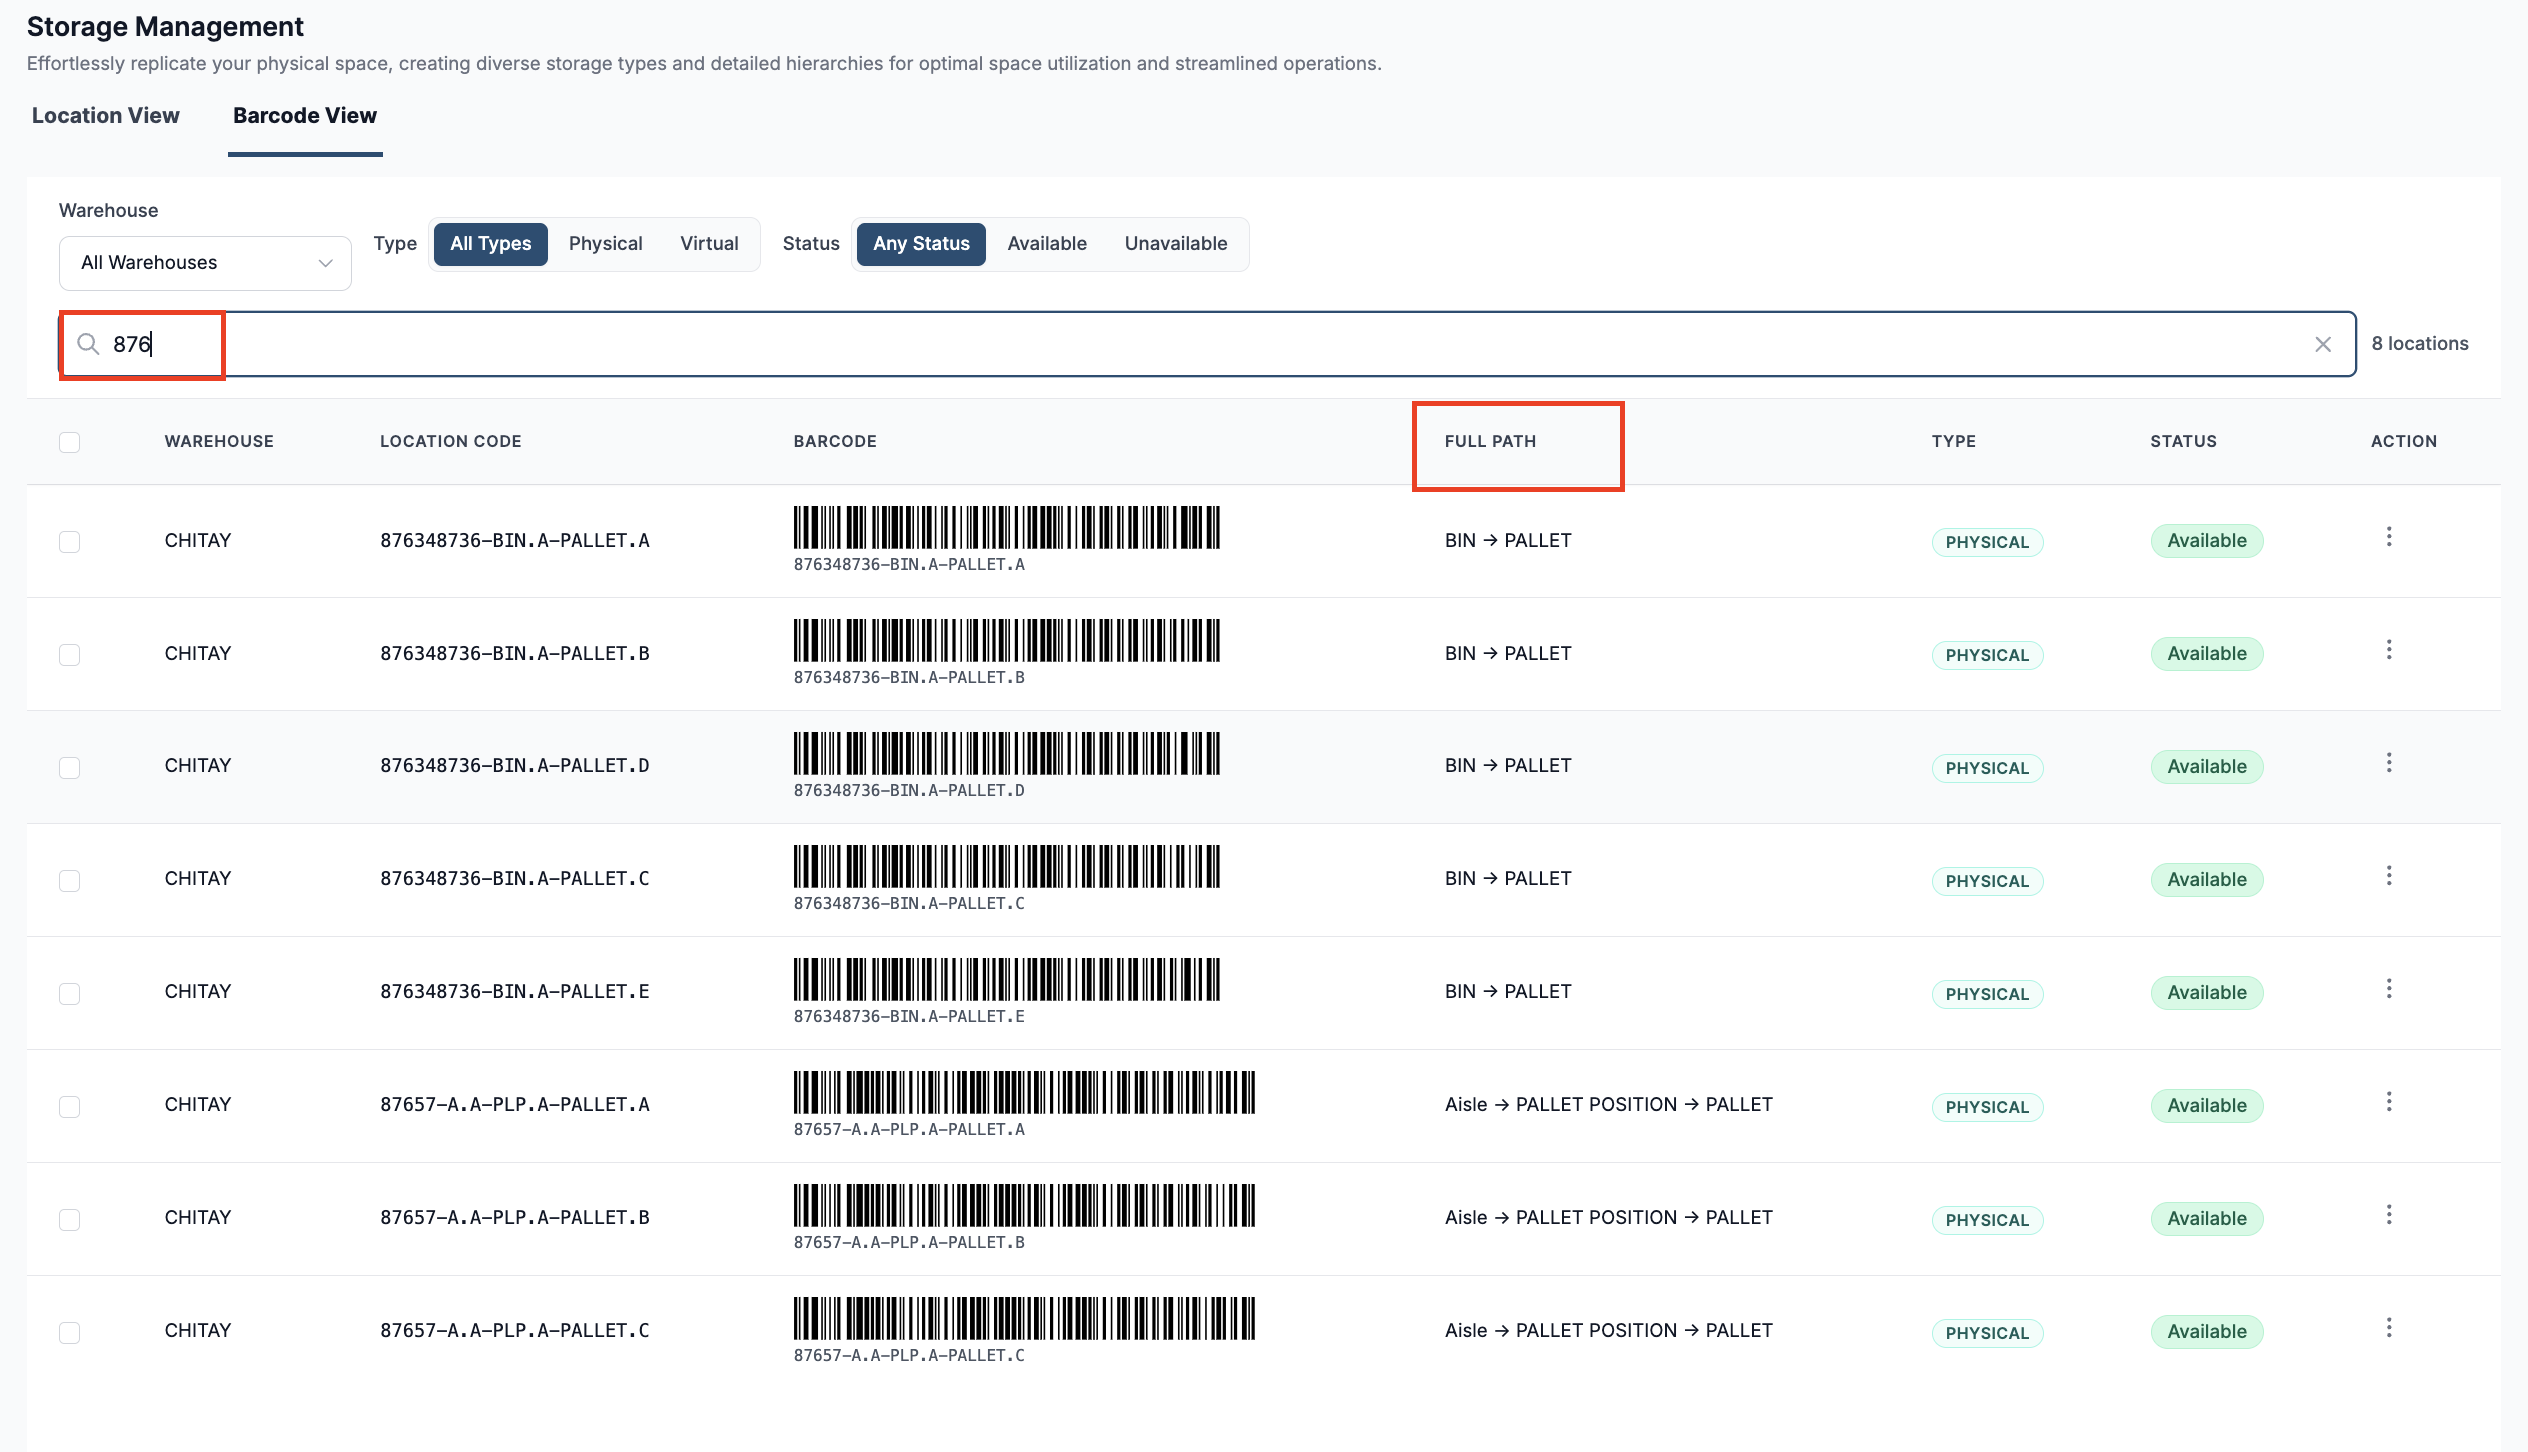
Task: Open actions menu for 876348736-BIN.A-PALLET.A row
Action: tap(2389, 538)
